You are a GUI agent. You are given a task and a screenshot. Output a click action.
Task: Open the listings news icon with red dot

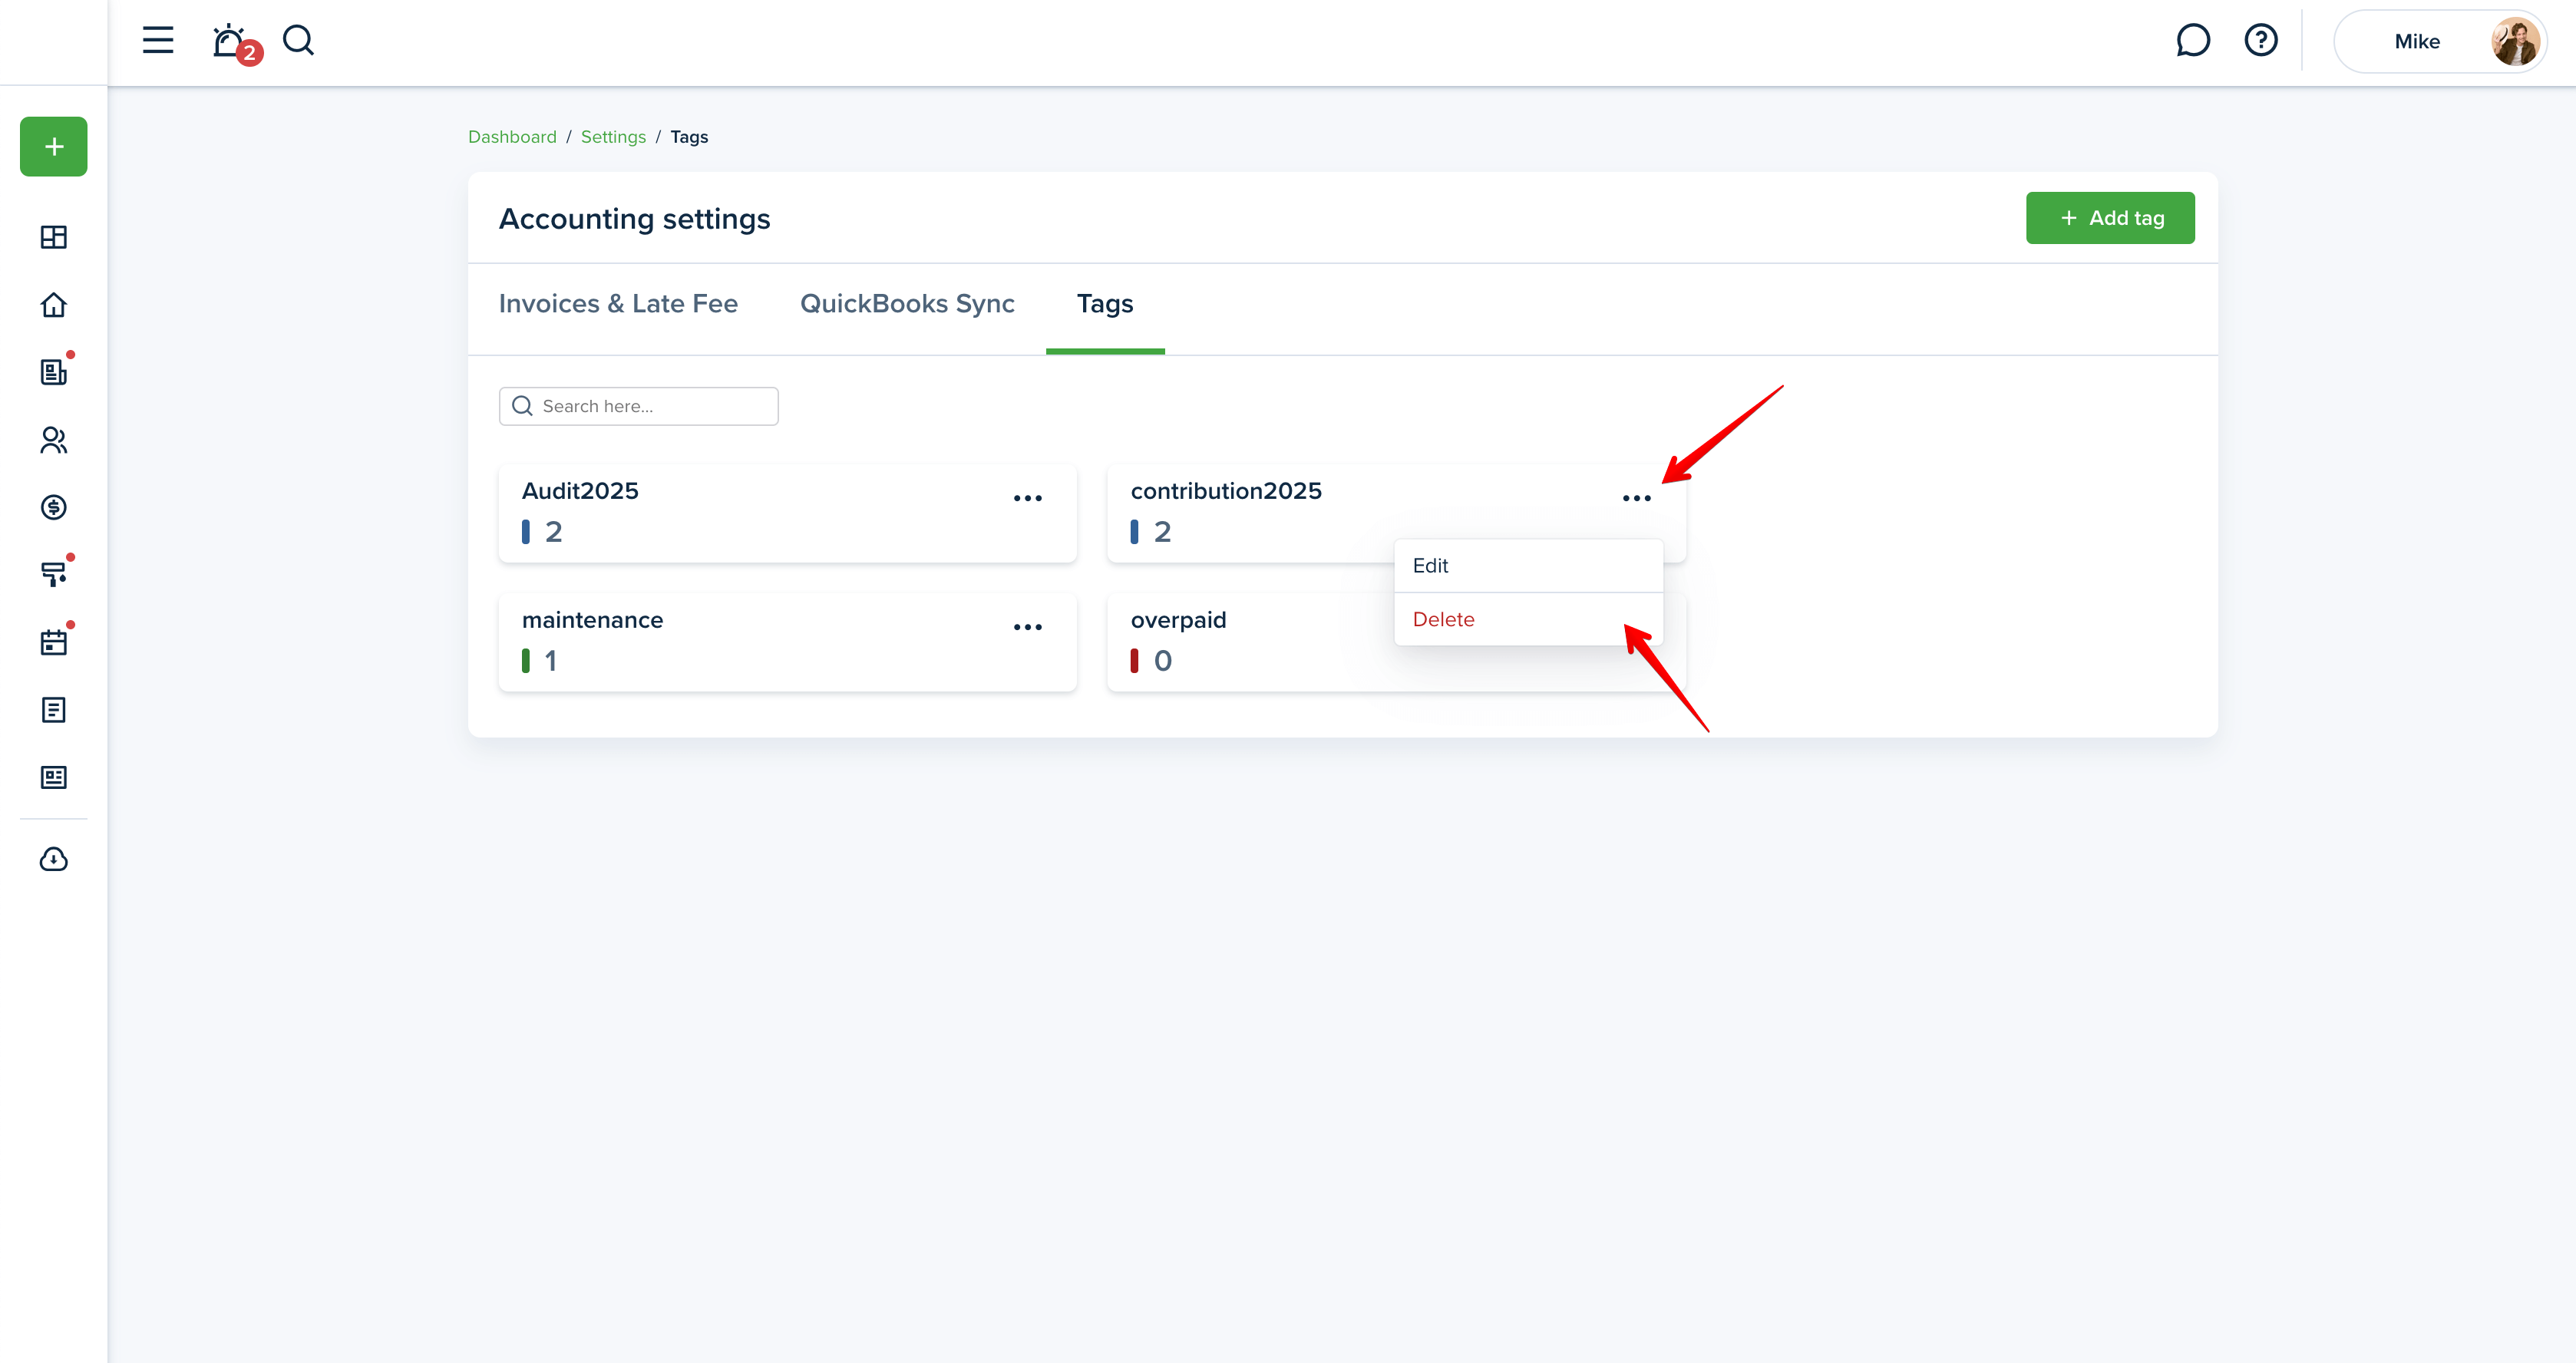click(54, 371)
